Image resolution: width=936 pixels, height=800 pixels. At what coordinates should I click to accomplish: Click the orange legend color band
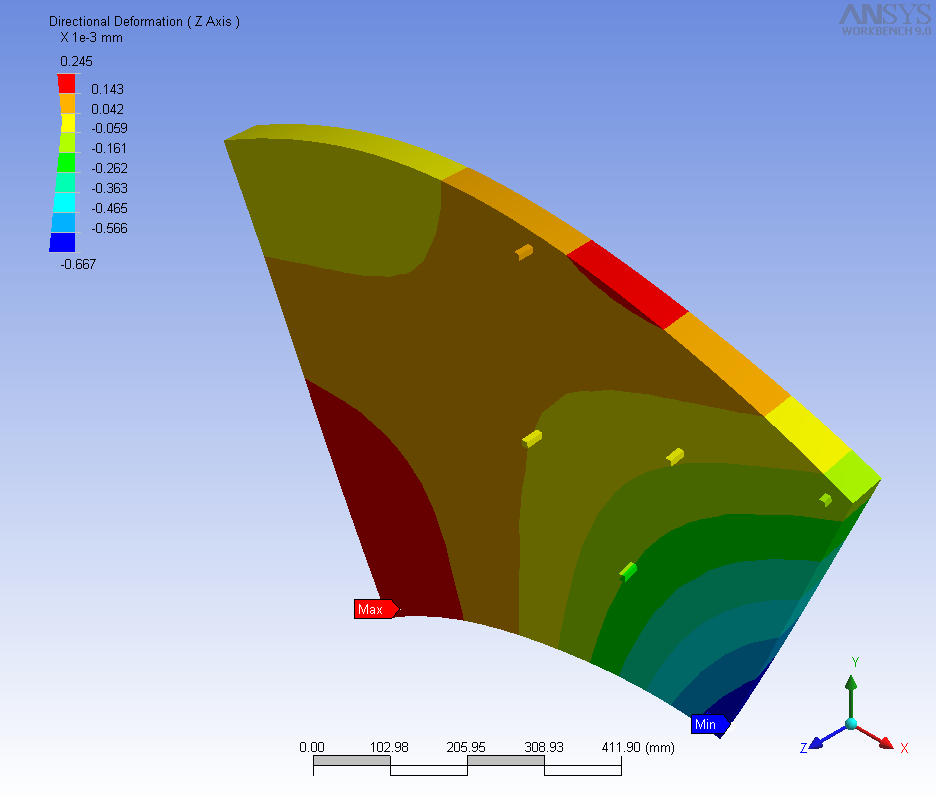67,103
